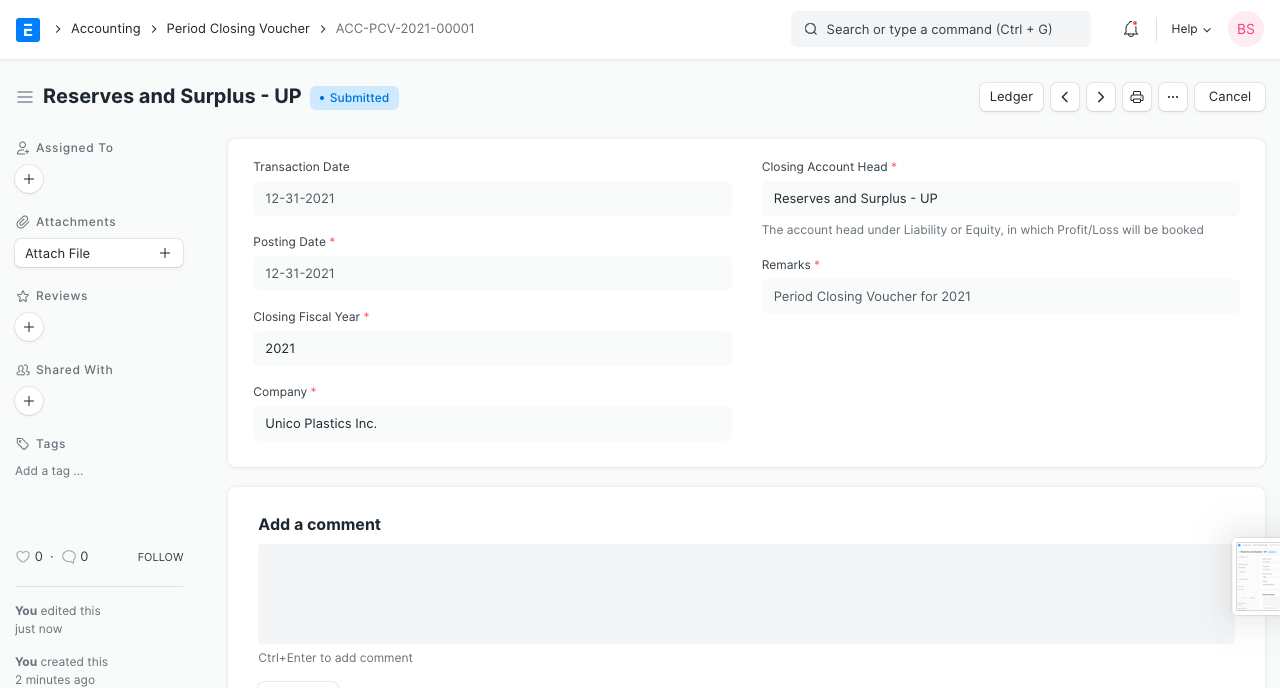1280x688 pixels.
Task: Add an assignee with the plus button
Action: (29, 179)
